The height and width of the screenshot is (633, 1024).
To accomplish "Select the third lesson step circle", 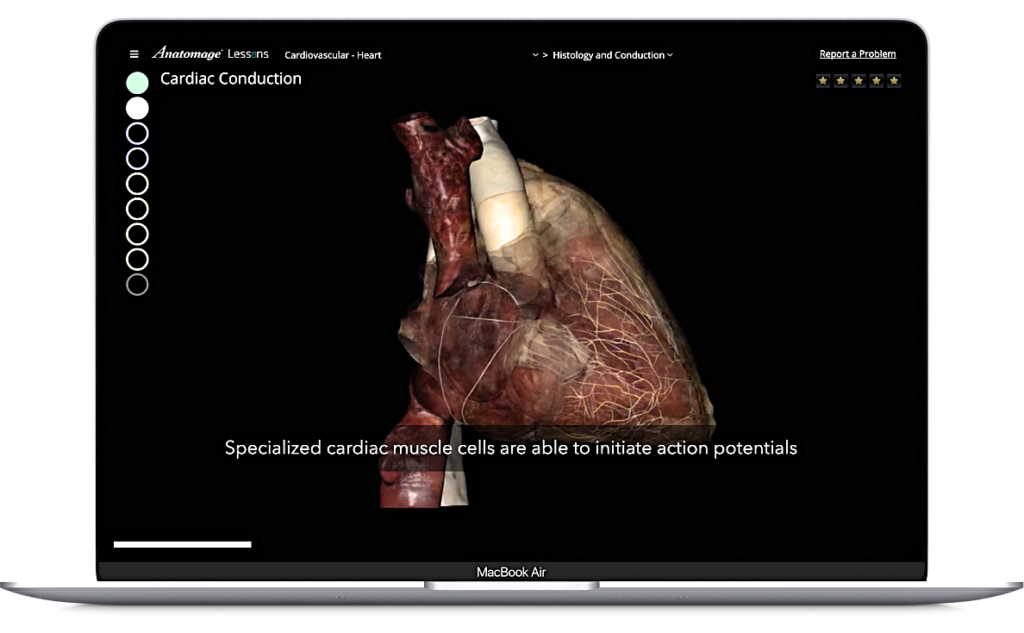I will (137, 132).
